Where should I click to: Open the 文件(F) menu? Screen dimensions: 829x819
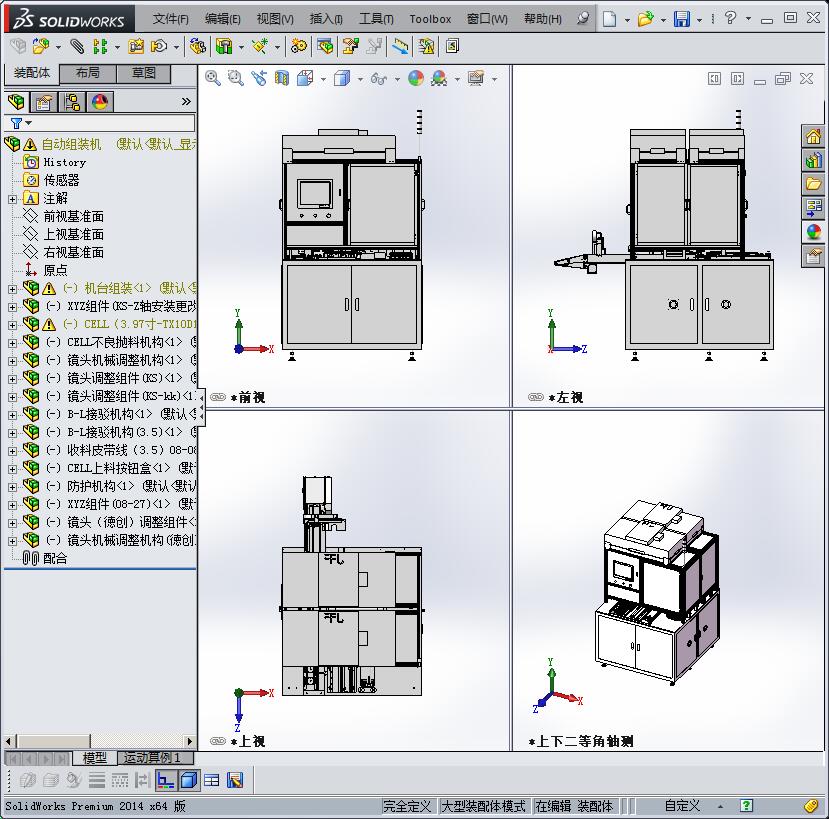click(x=170, y=19)
